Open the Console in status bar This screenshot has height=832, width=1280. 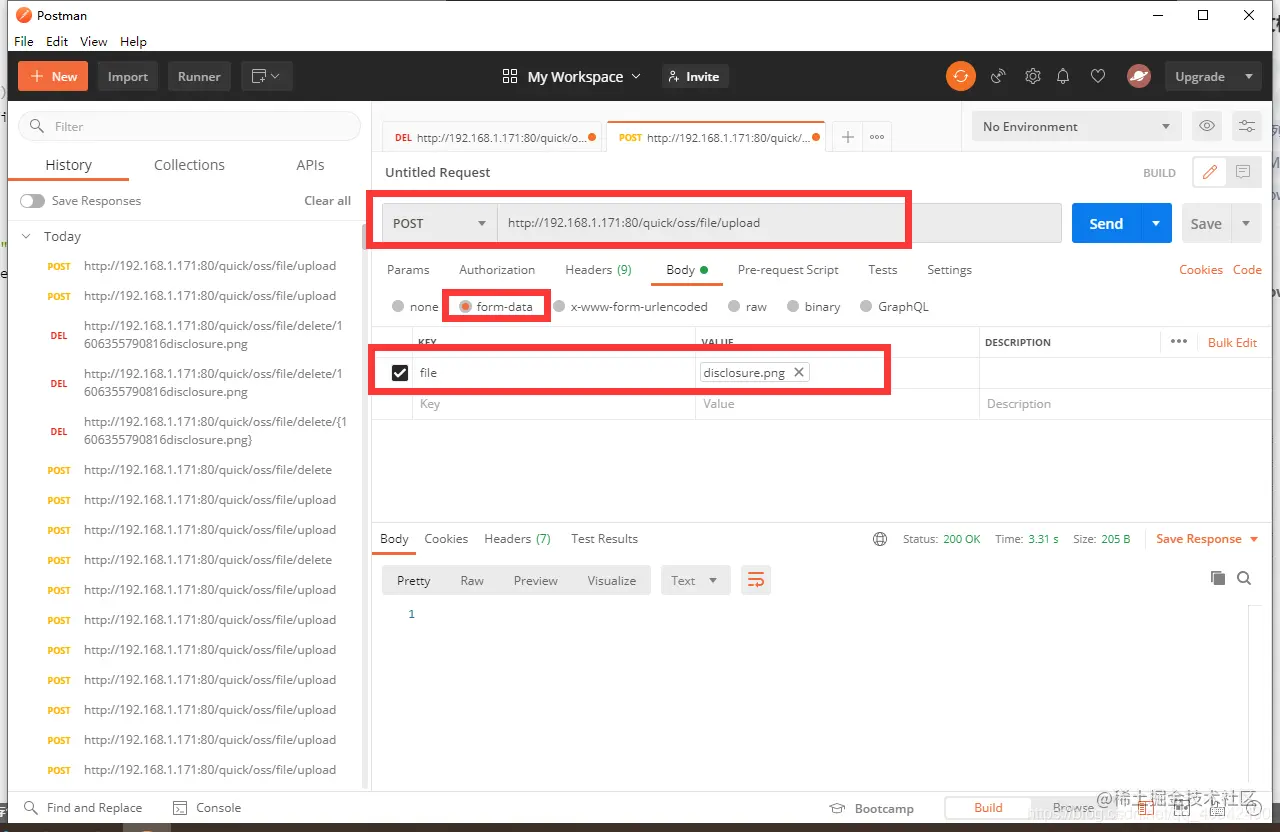pyautogui.click(x=207, y=808)
